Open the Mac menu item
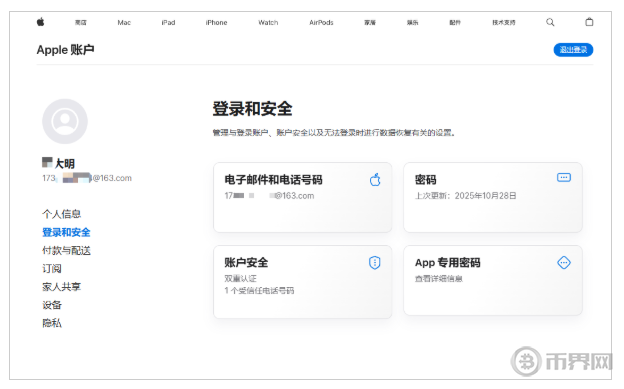This screenshot has height=389, width=624. (x=124, y=23)
